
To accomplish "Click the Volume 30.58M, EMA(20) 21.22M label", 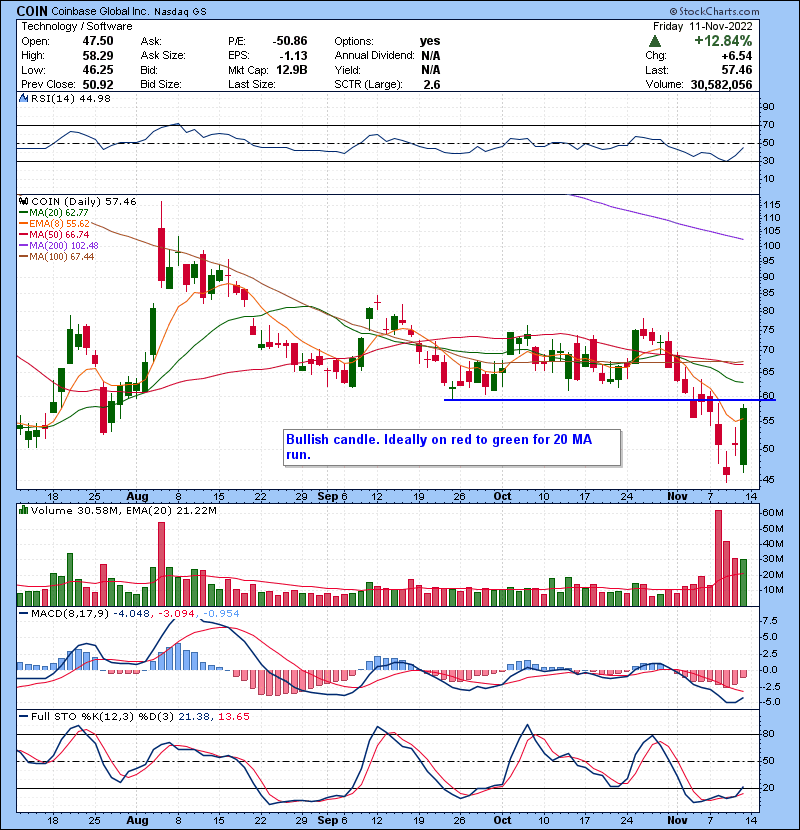I will click(x=123, y=510).
